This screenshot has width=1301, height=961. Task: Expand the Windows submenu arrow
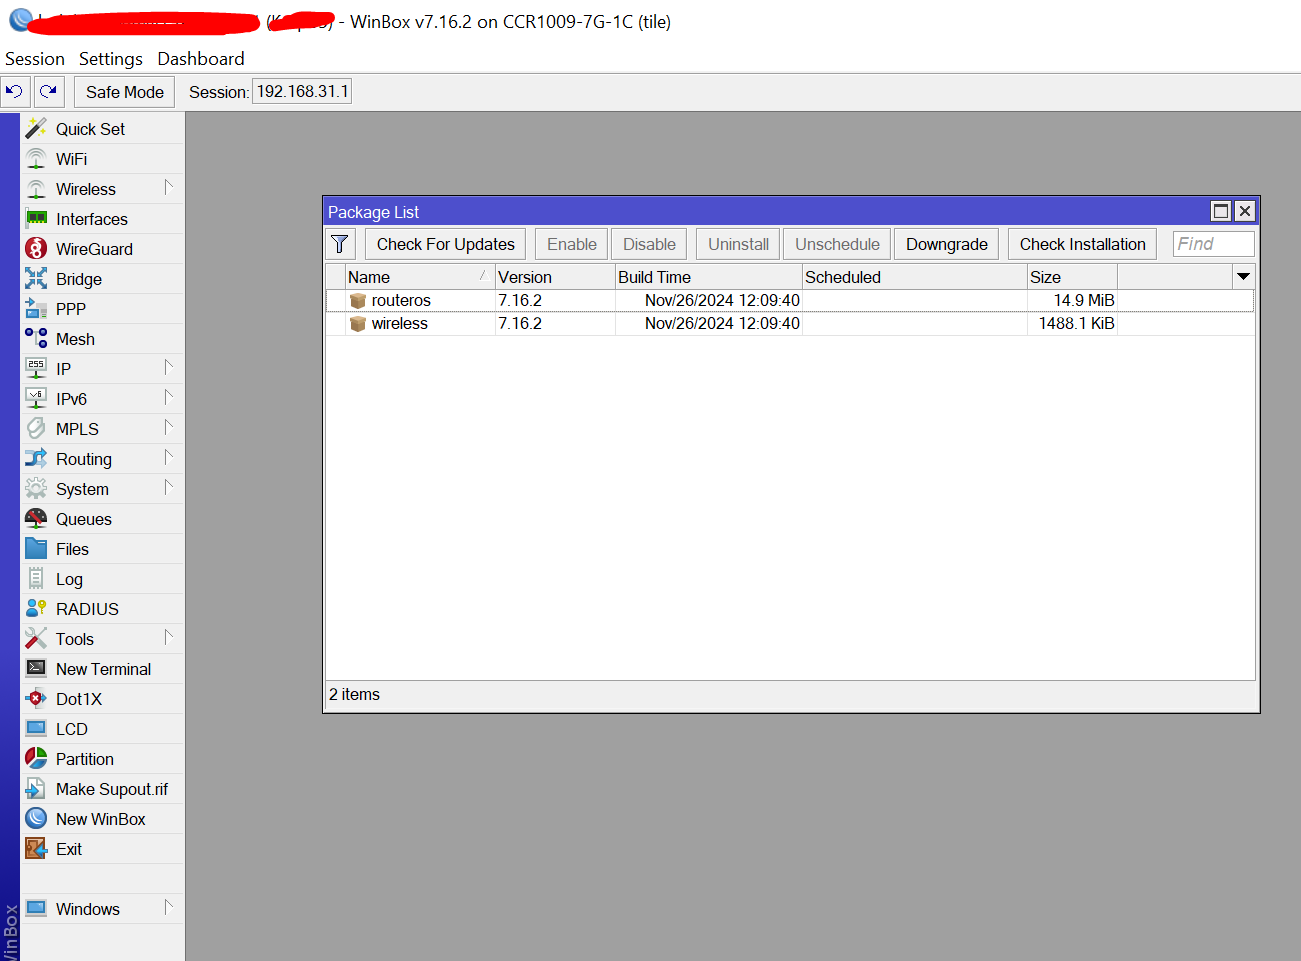pyautogui.click(x=169, y=907)
